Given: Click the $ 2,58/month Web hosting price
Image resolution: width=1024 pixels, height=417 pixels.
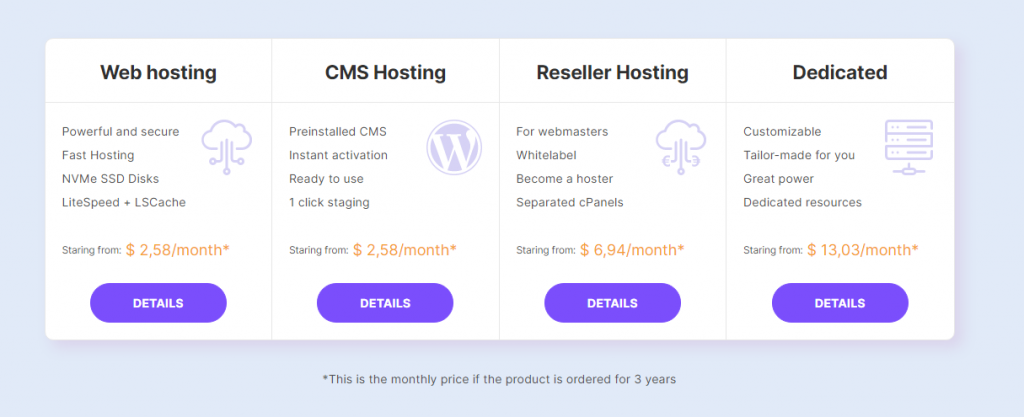Looking at the screenshot, I should (x=178, y=249).
